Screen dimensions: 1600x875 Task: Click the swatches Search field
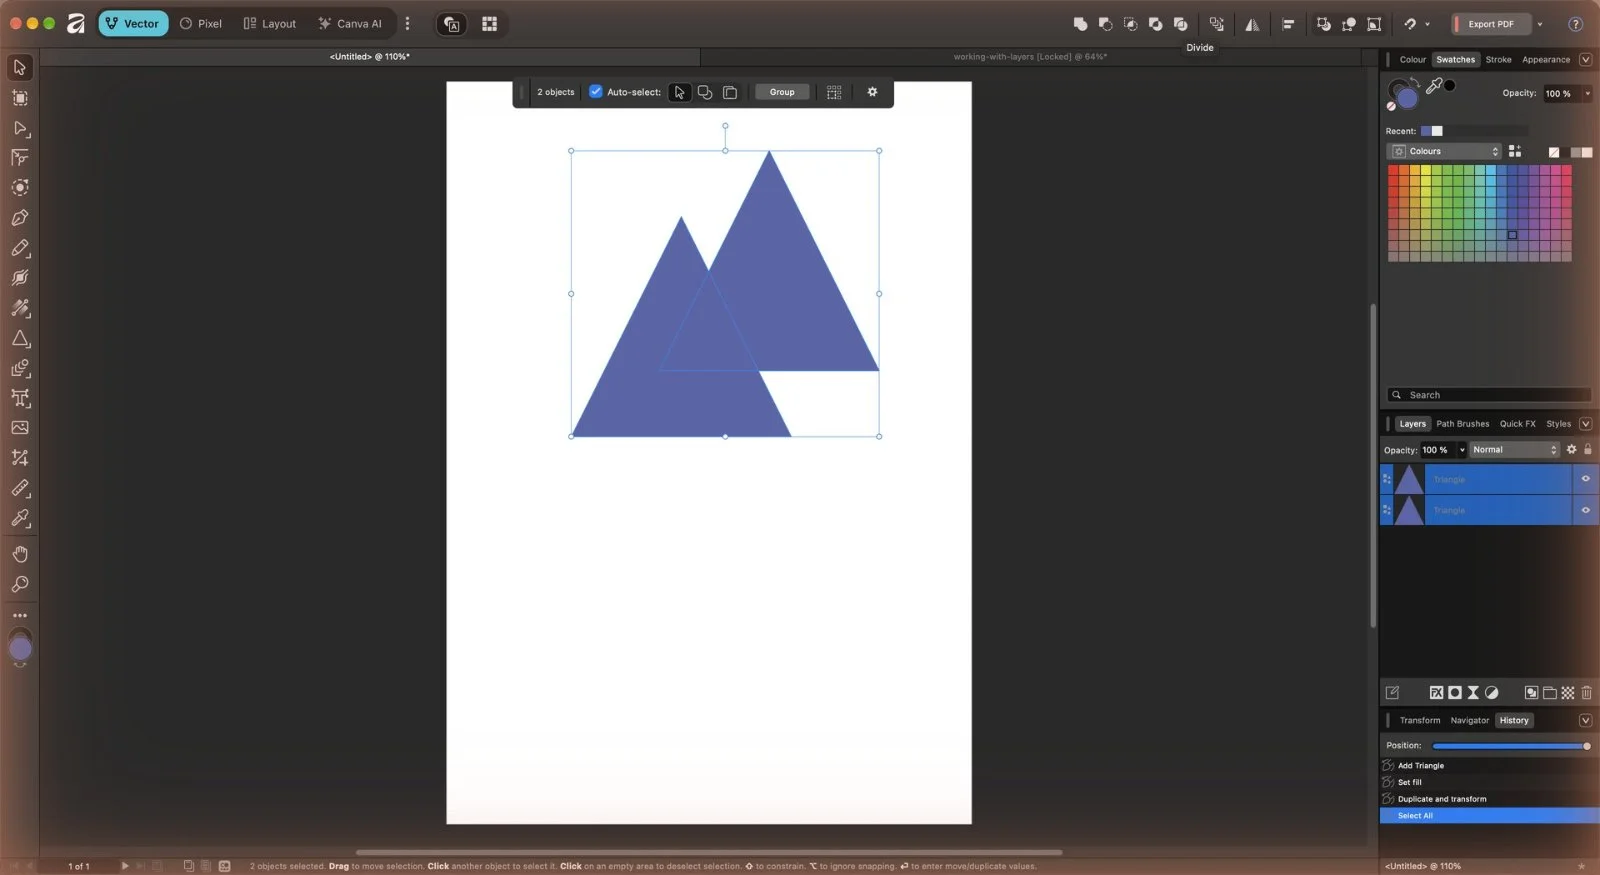click(x=1489, y=395)
